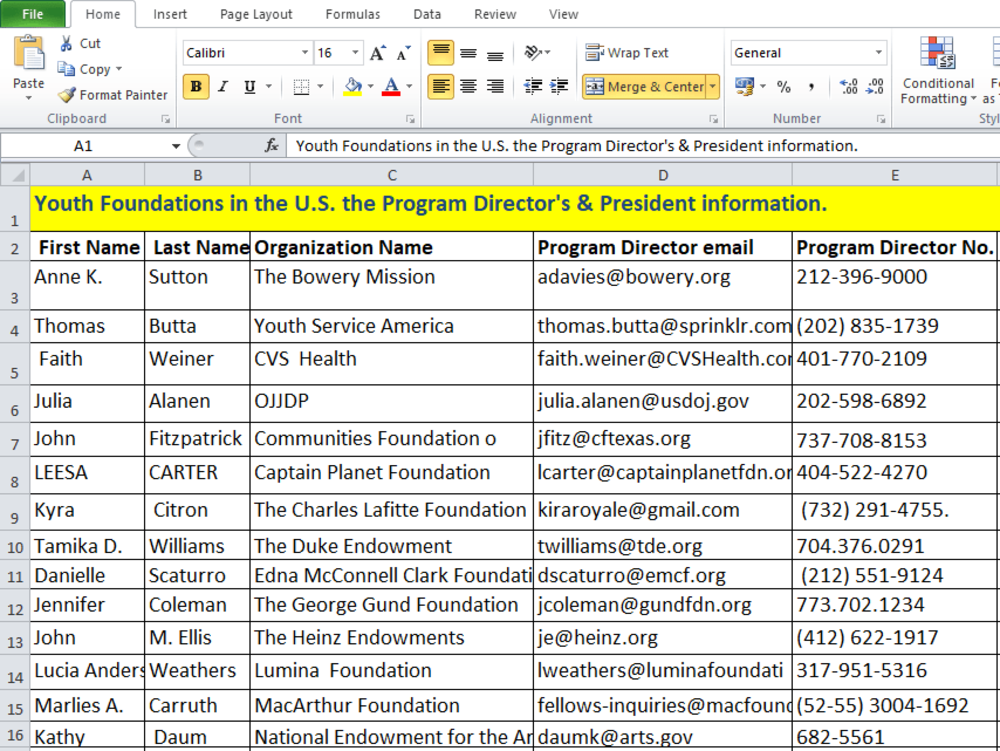Screen dimensions: 1000x751
Task: Open Conditional Formatting menu
Action: coord(938,70)
